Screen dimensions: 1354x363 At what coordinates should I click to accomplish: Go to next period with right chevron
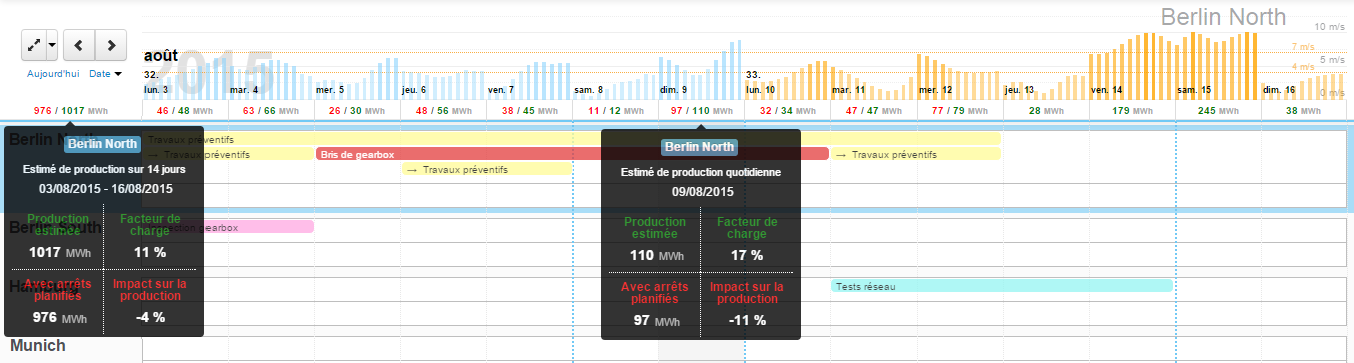[111, 46]
